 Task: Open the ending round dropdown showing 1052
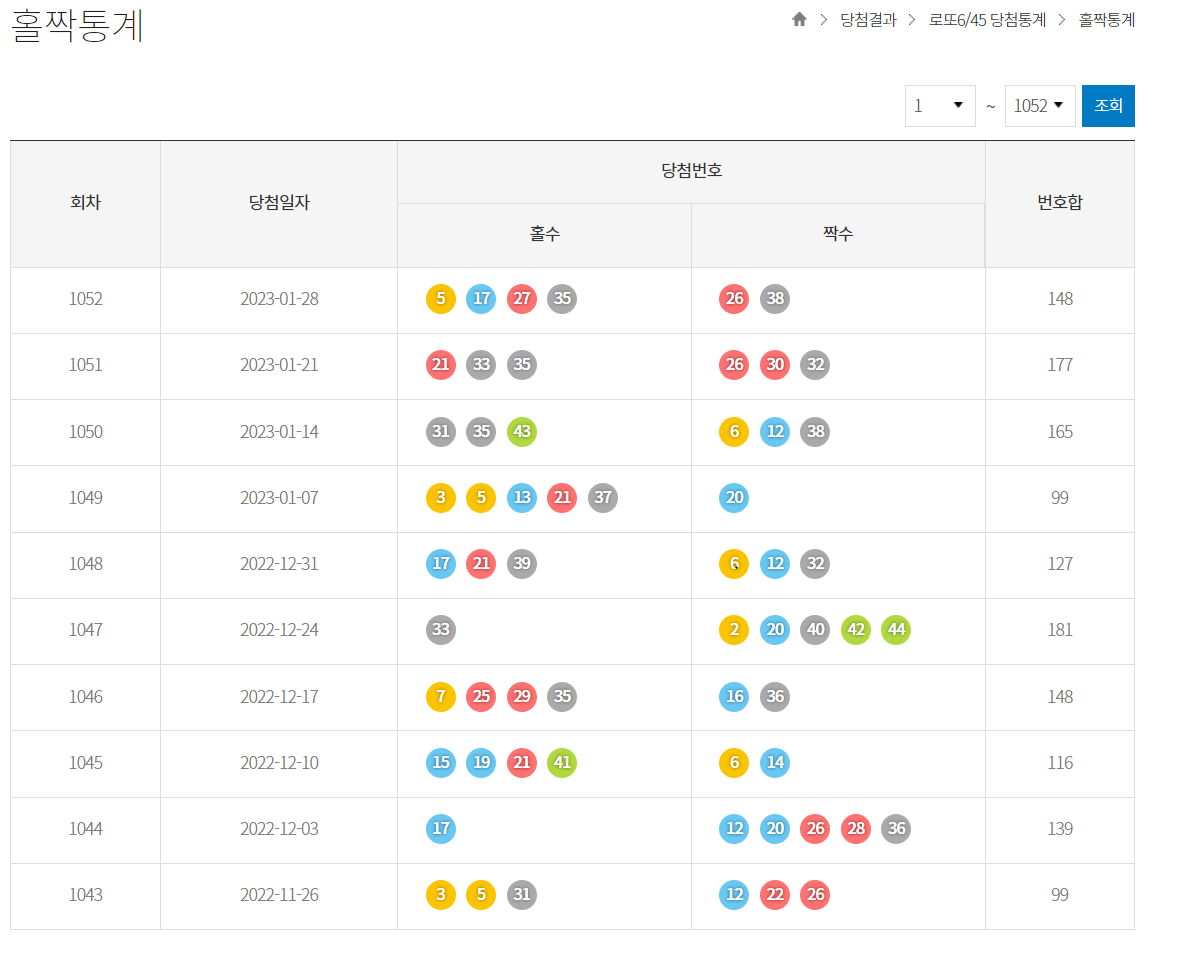[x=1040, y=105]
